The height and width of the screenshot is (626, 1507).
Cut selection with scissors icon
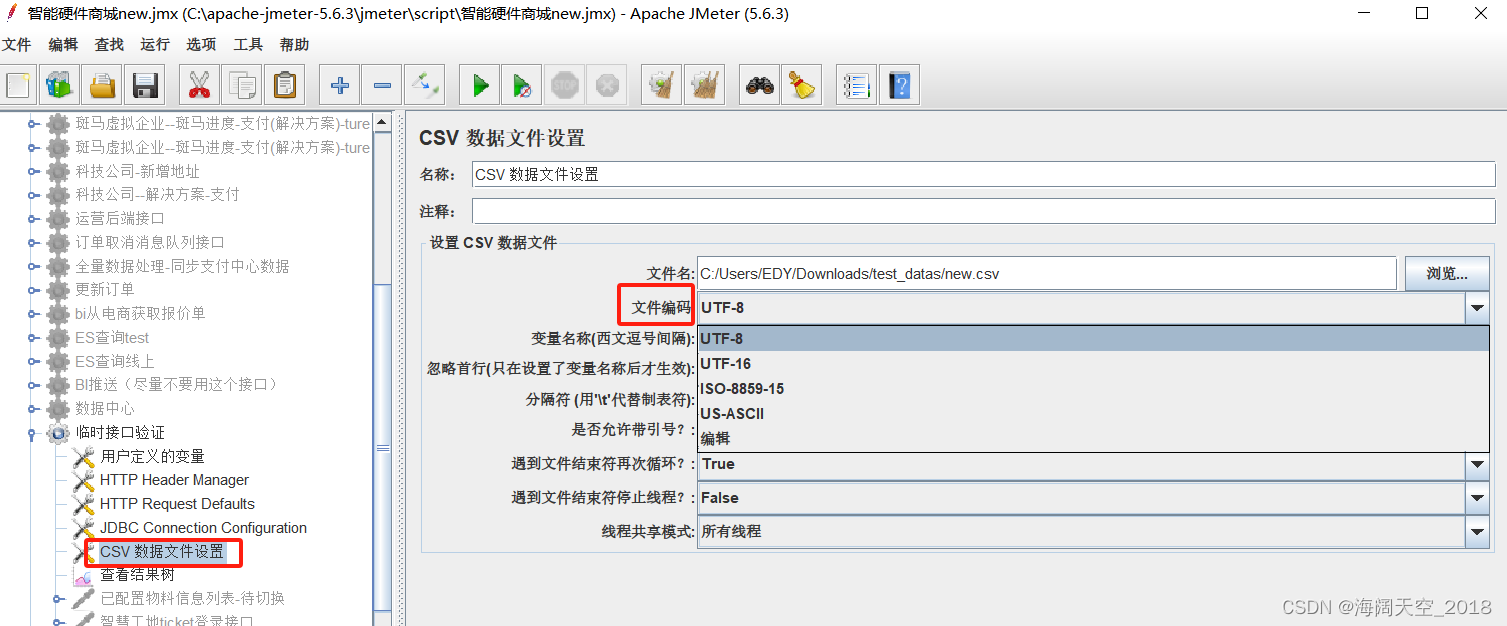198,84
